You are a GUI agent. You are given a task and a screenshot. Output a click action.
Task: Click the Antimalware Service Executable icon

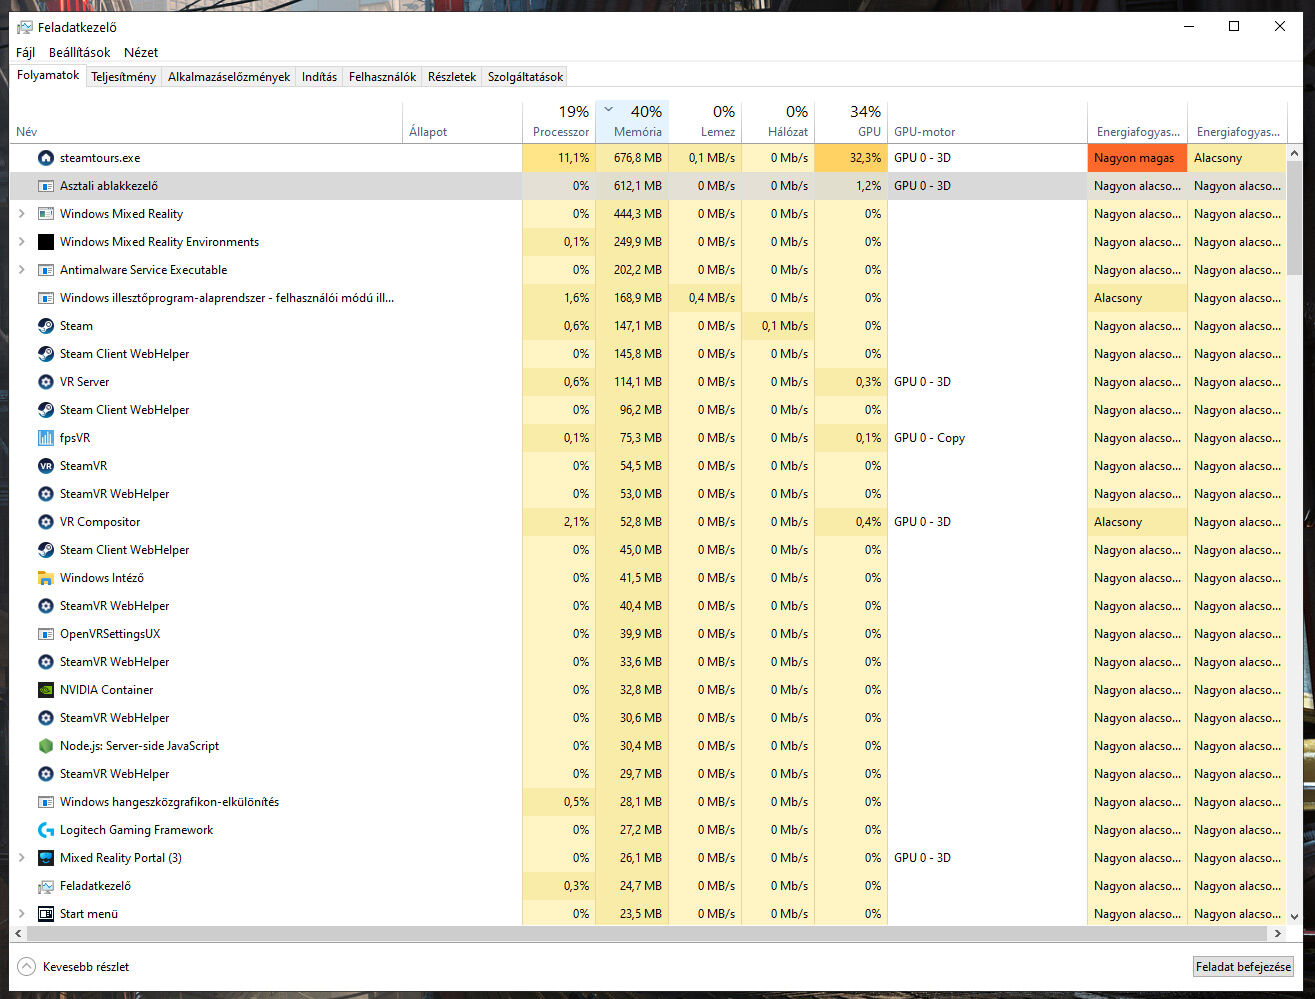pos(45,270)
